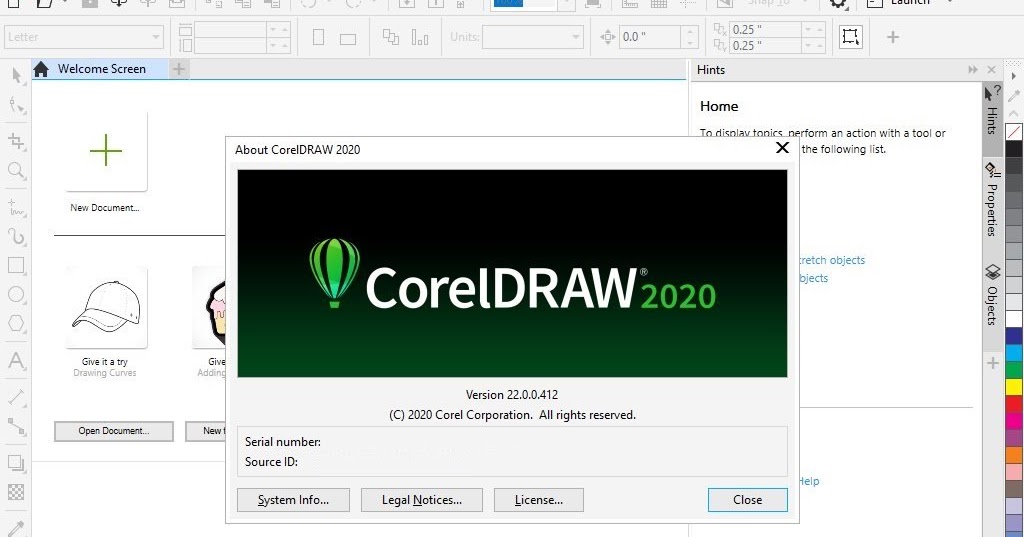Select the Eyedropper tool in toolbox
The width and height of the screenshot is (1024, 537).
pyautogui.click(x=16, y=528)
